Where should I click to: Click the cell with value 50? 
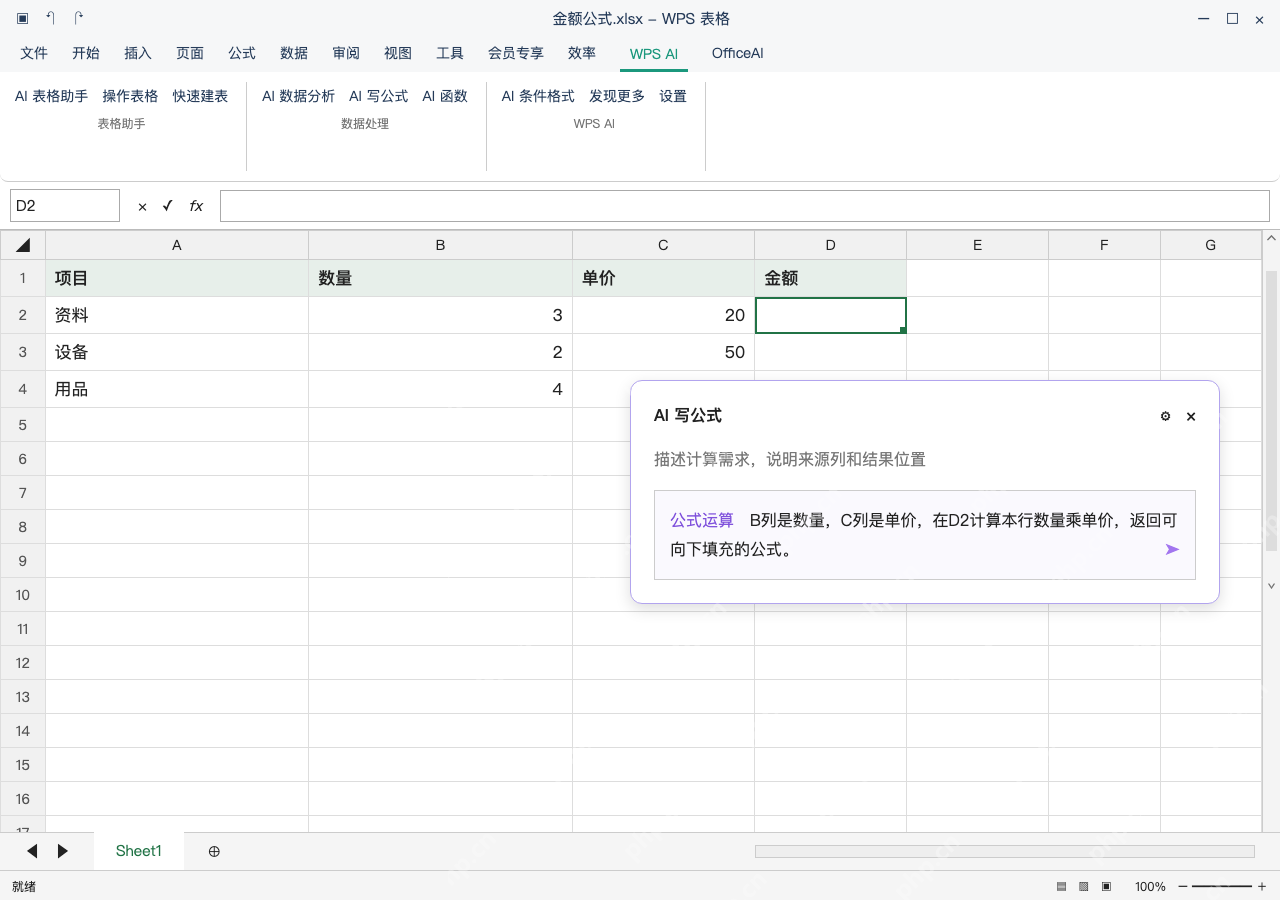coord(664,352)
